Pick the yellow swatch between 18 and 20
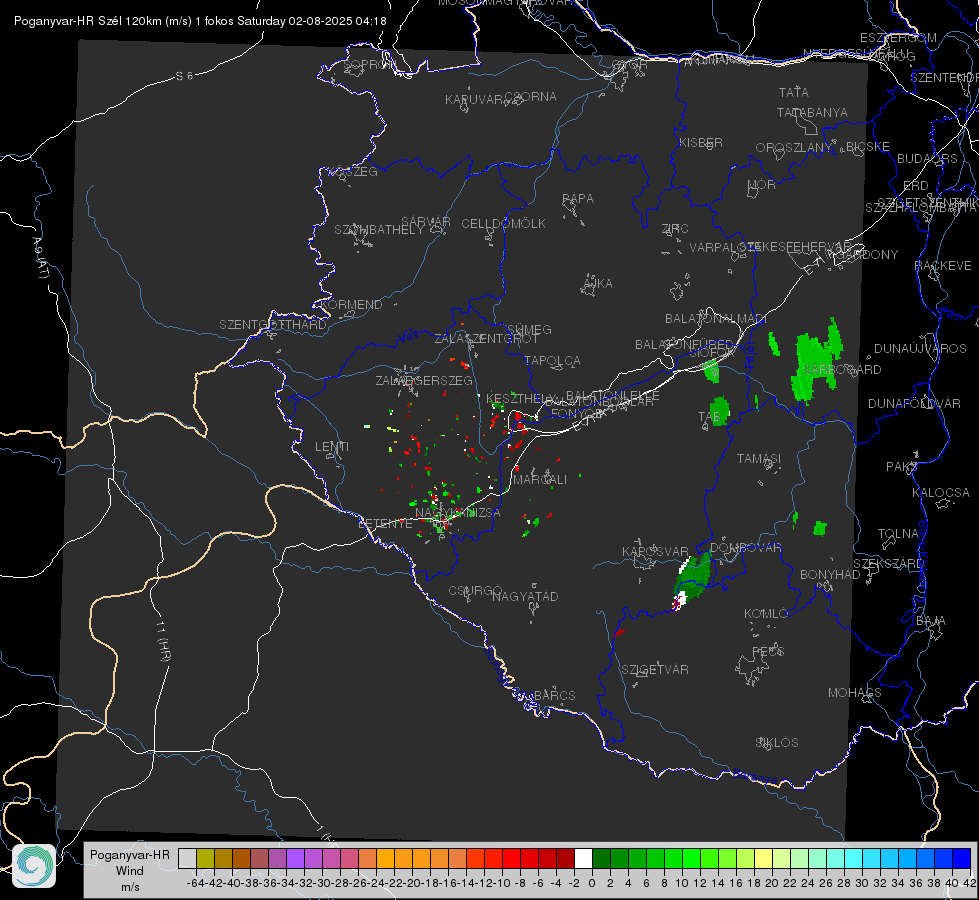This screenshot has width=979, height=900. pyautogui.click(x=764, y=858)
